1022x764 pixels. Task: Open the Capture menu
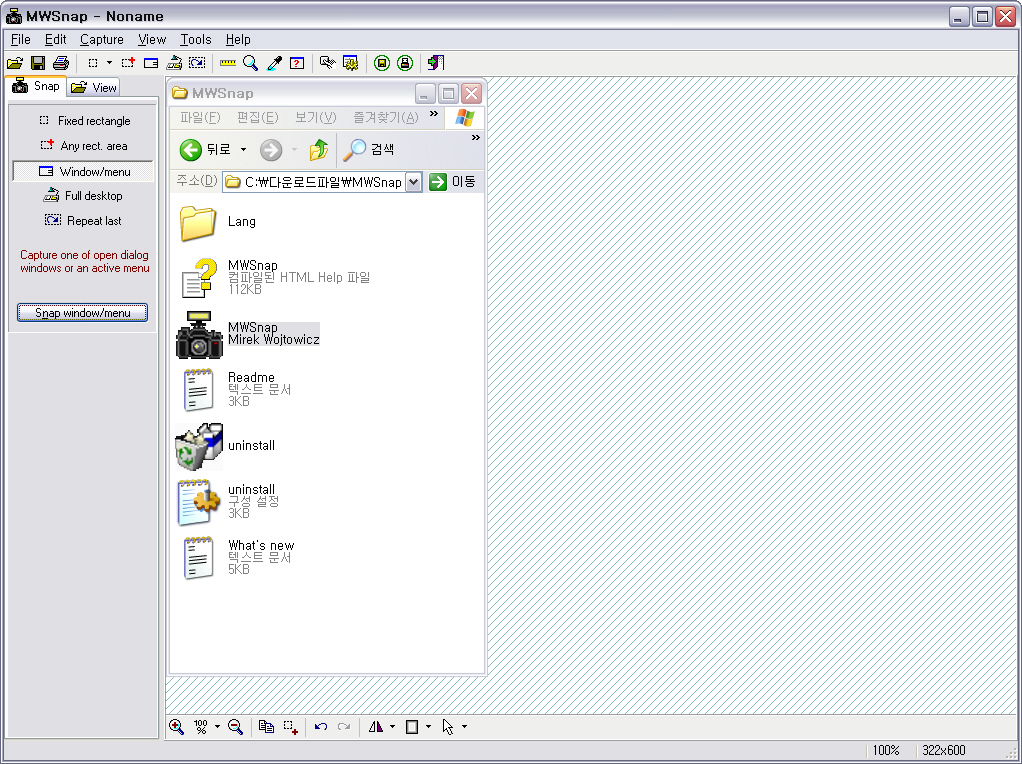(x=102, y=39)
